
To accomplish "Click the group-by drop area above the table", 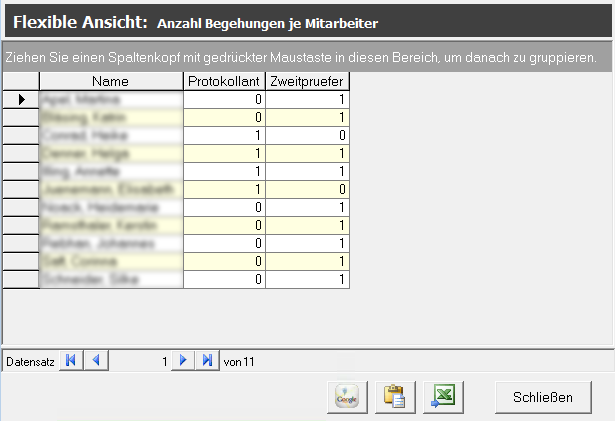I will 300,57.
